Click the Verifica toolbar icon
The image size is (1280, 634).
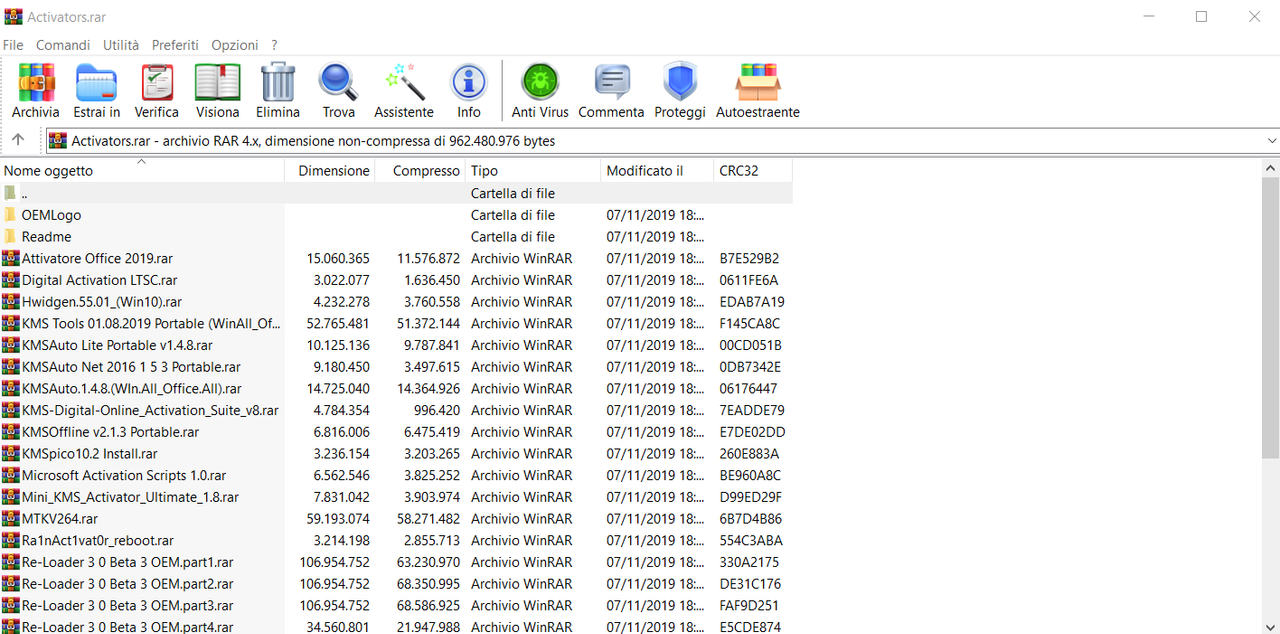point(157,82)
